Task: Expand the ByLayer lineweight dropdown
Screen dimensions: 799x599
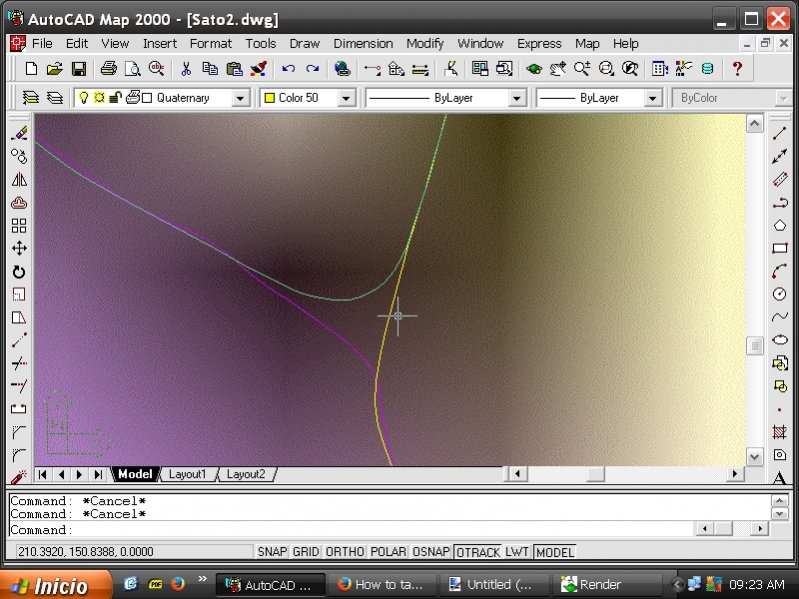Action: 652,98
